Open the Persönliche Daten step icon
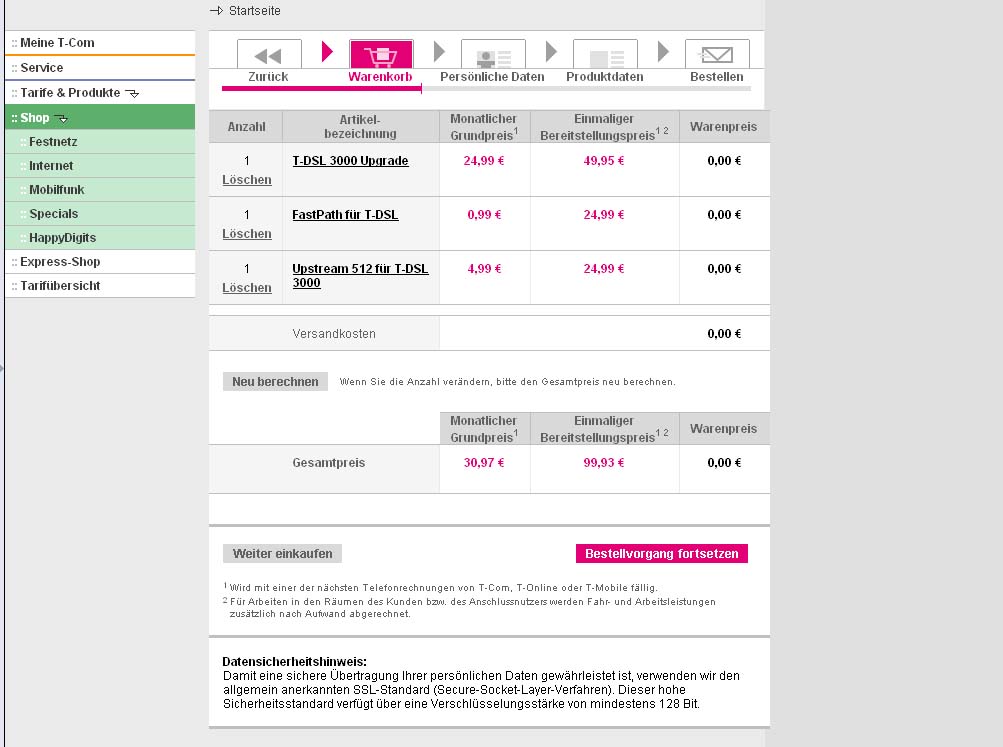 [493, 54]
